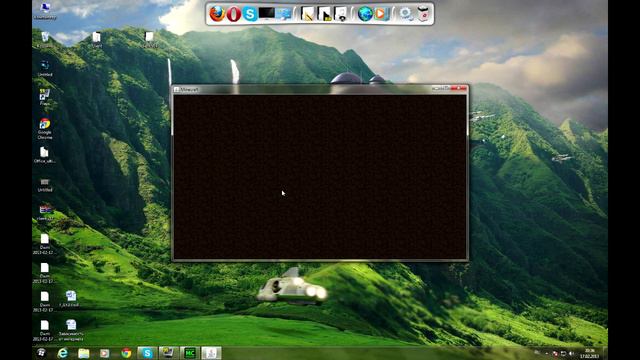Open the dock document with cursor arrow
This screenshot has height=360, width=640.
[x=324, y=14]
